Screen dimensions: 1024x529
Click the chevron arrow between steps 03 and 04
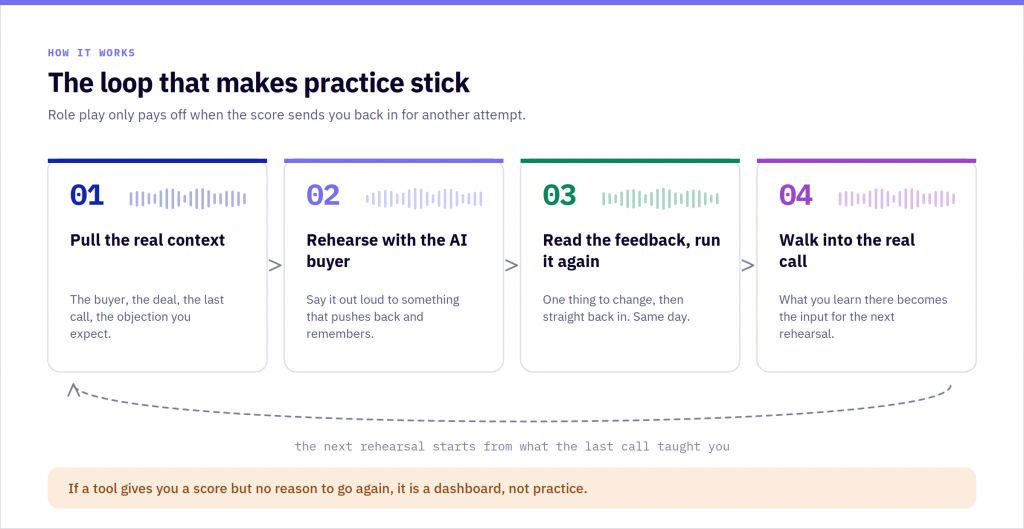748,266
